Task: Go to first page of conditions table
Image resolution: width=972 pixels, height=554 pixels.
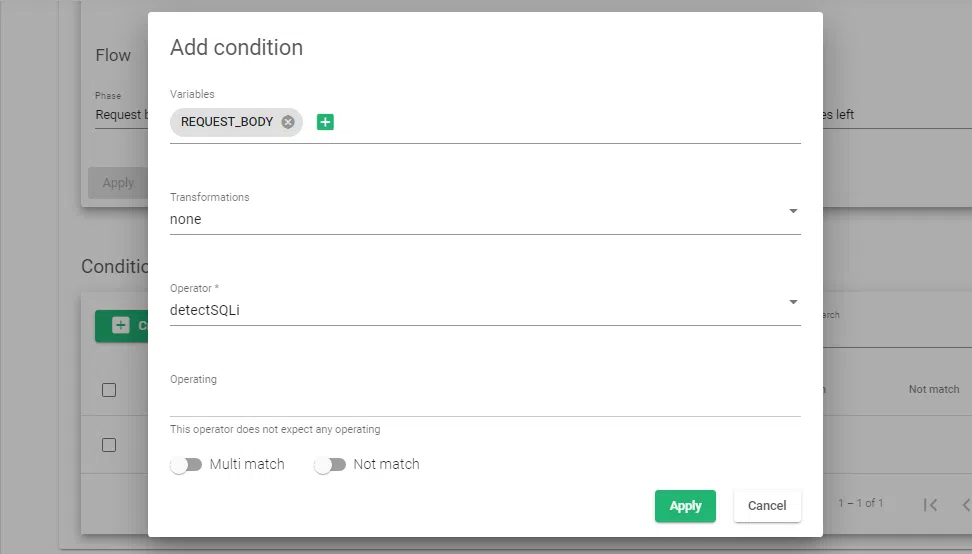Action: pyautogui.click(x=930, y=504)
